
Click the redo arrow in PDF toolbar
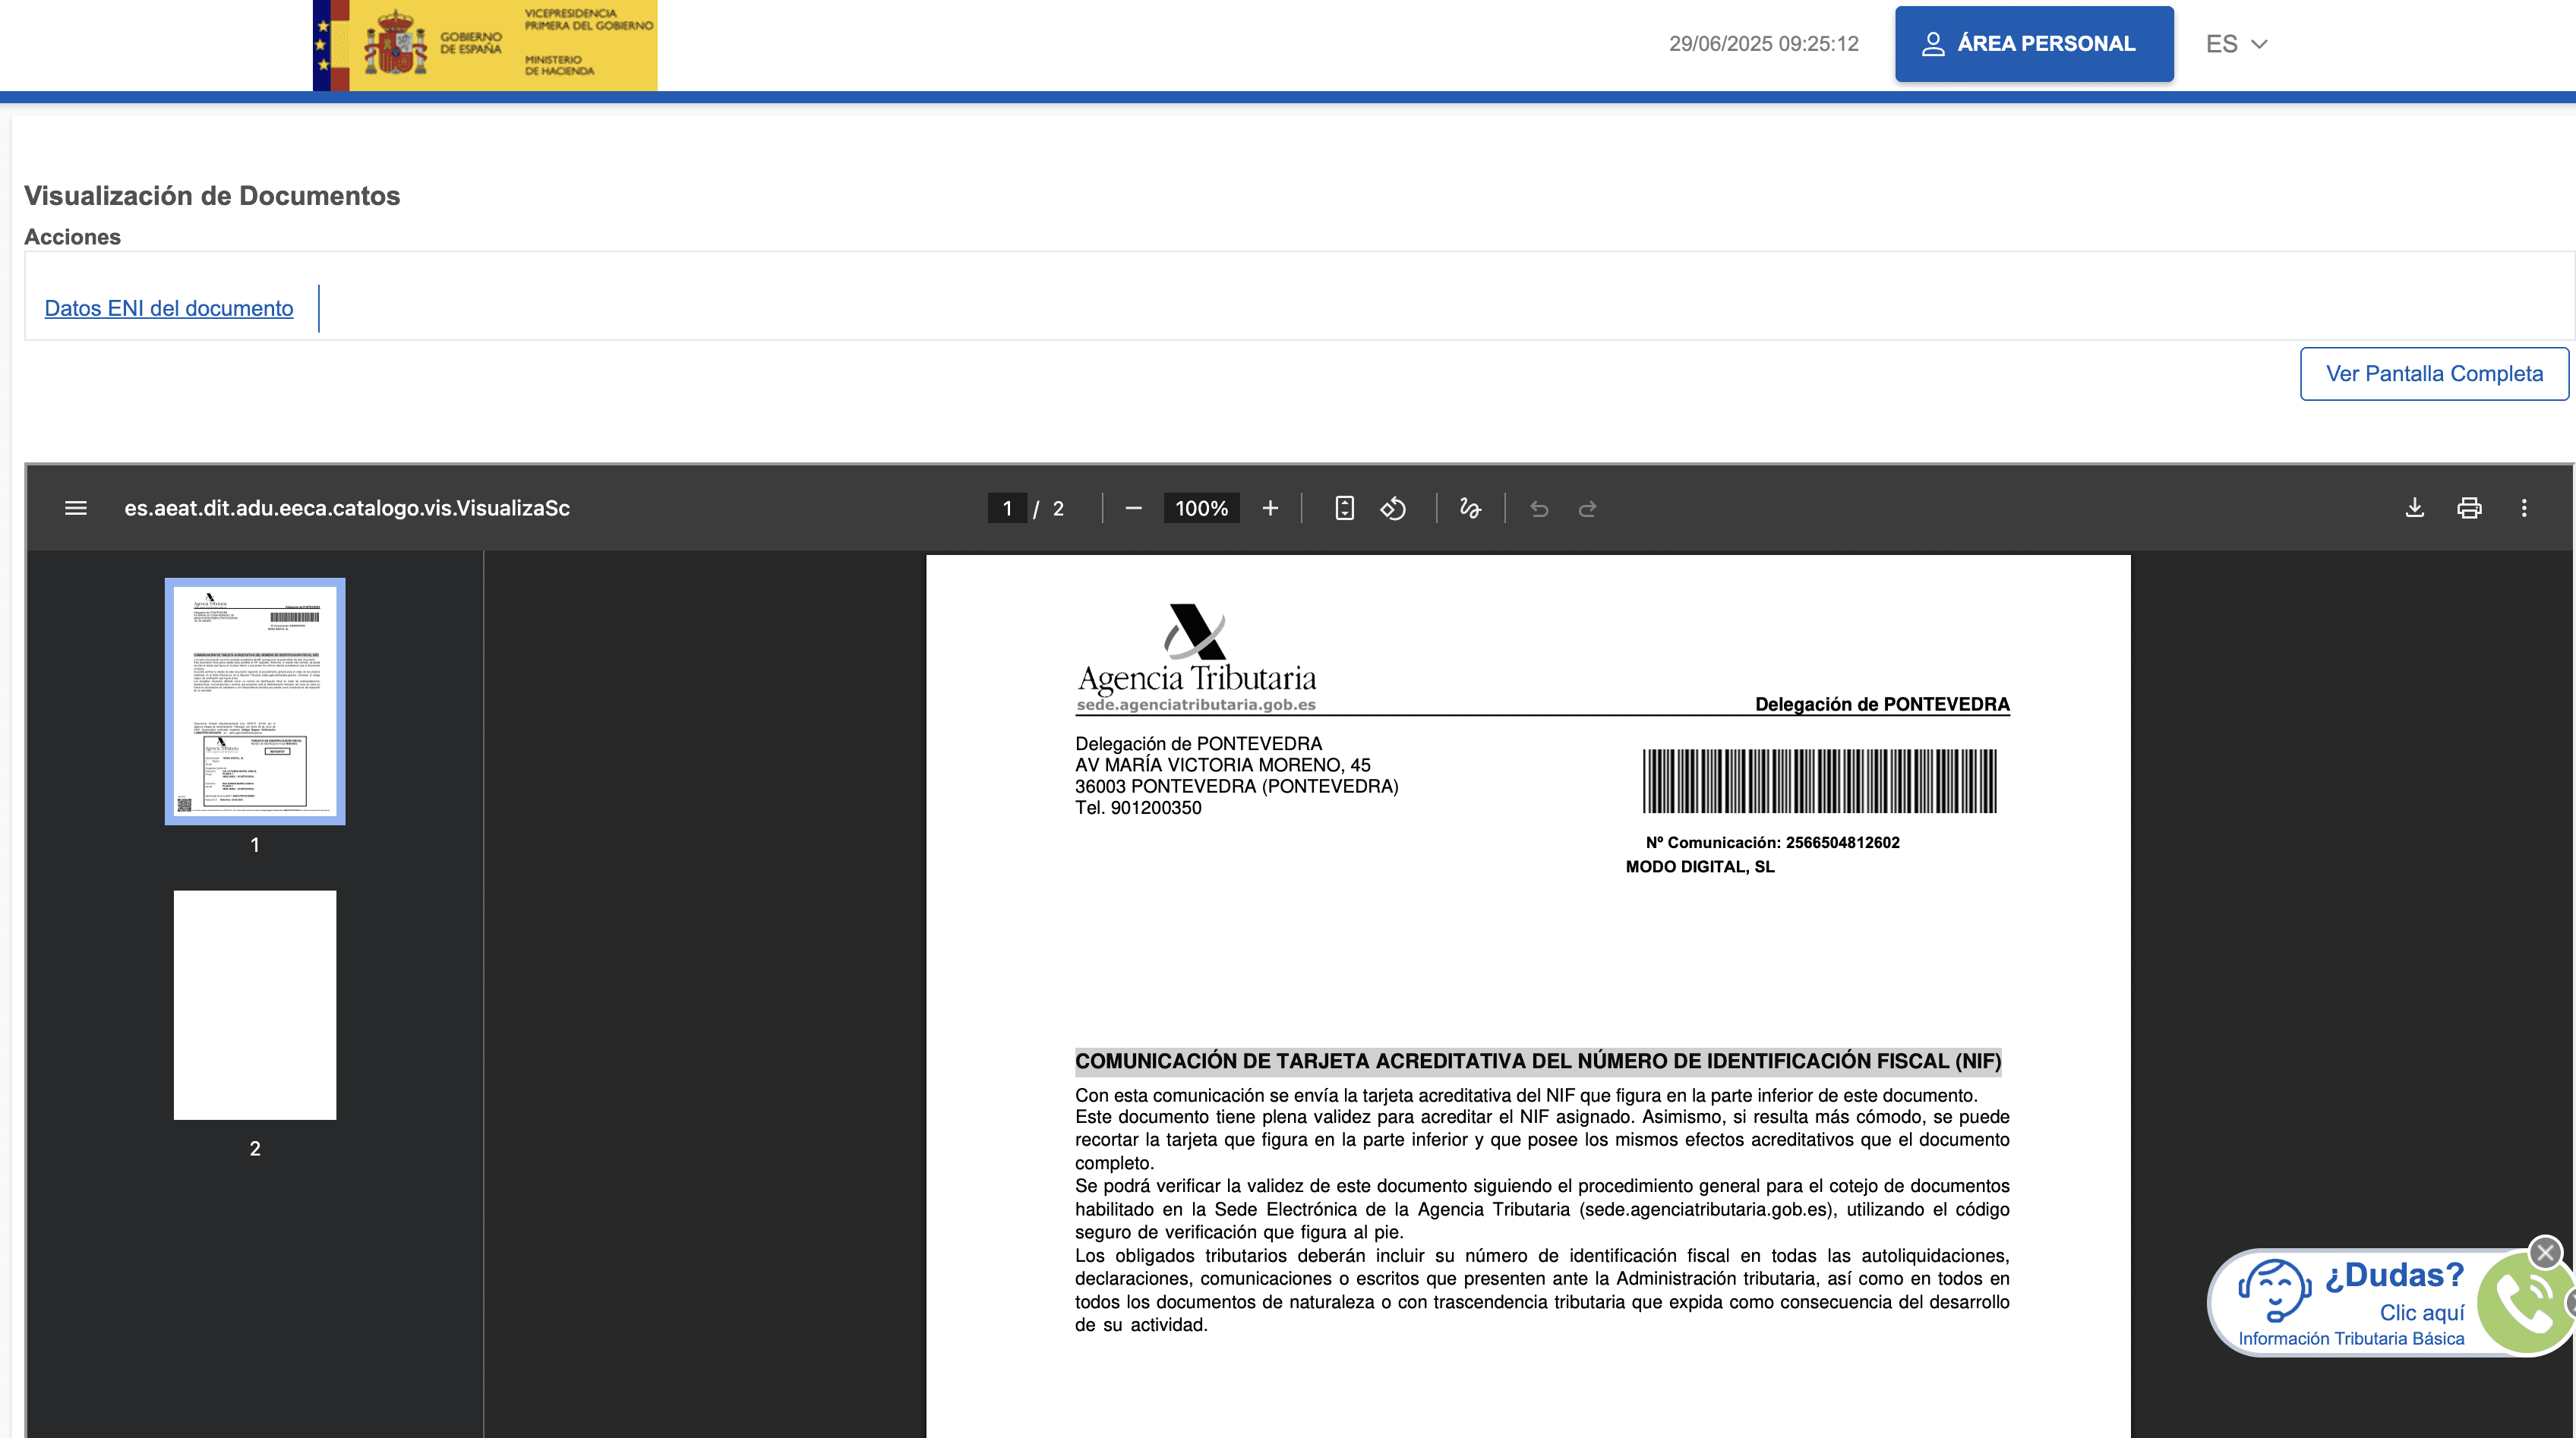click(1587, 509)
